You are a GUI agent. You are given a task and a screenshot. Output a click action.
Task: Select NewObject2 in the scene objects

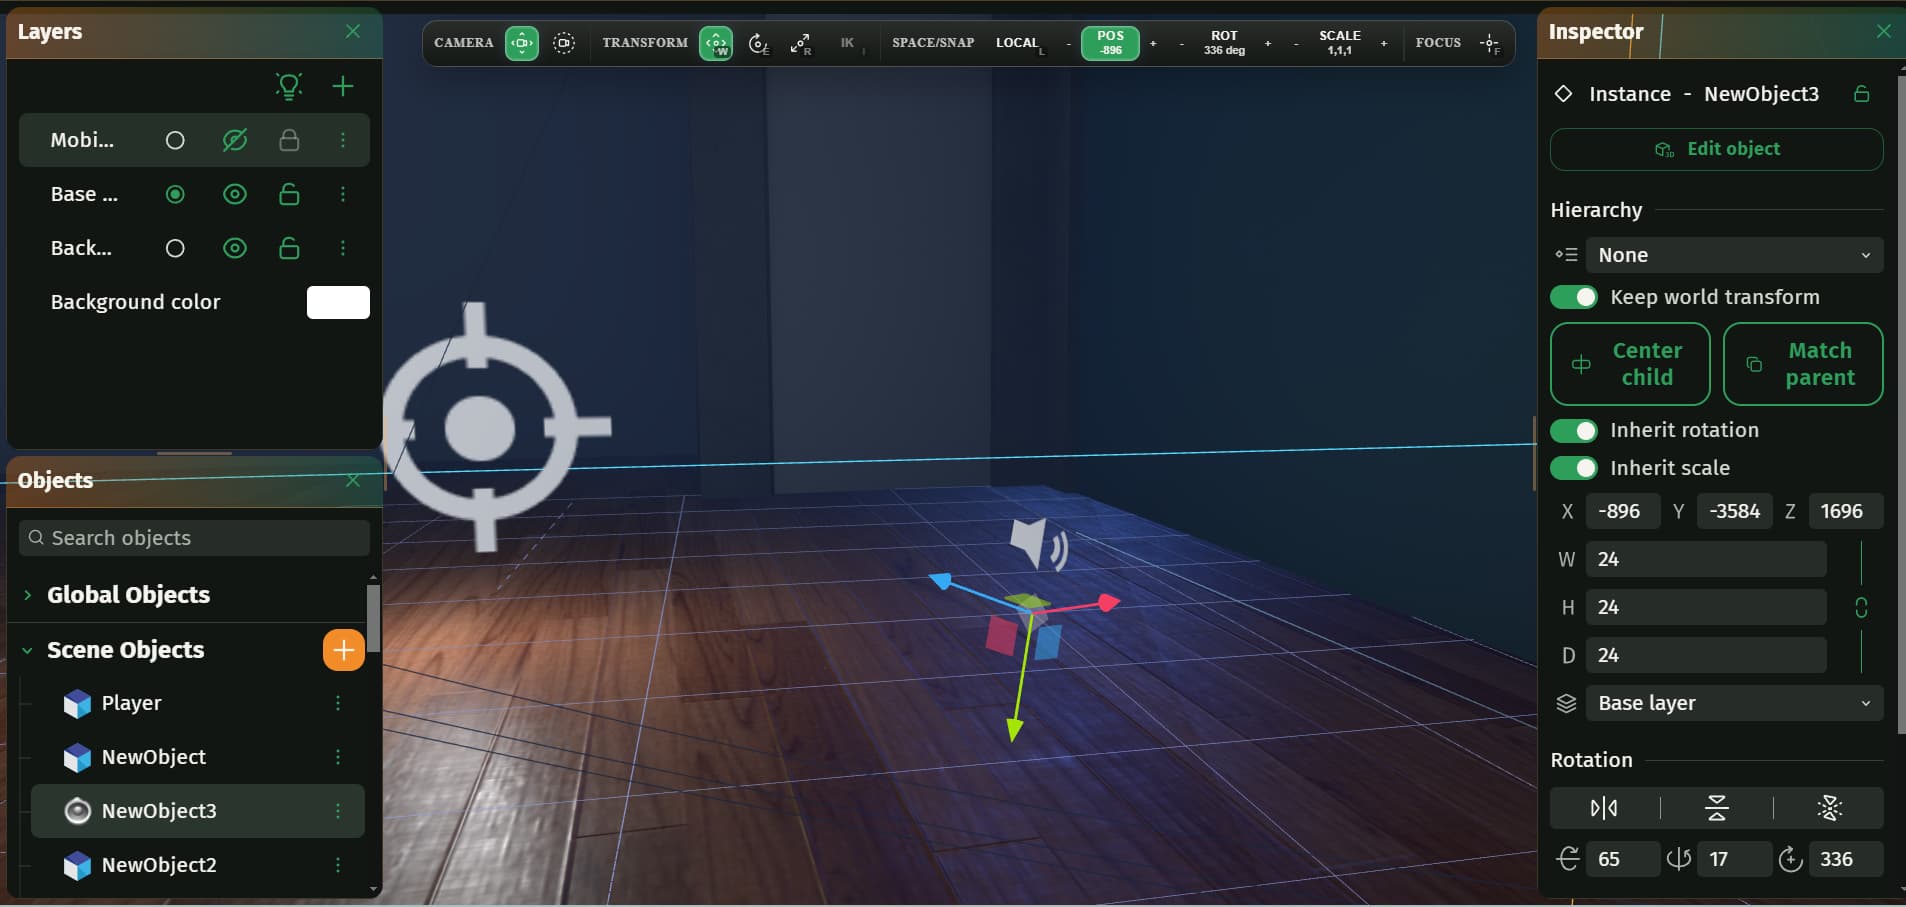click(159, 865)
